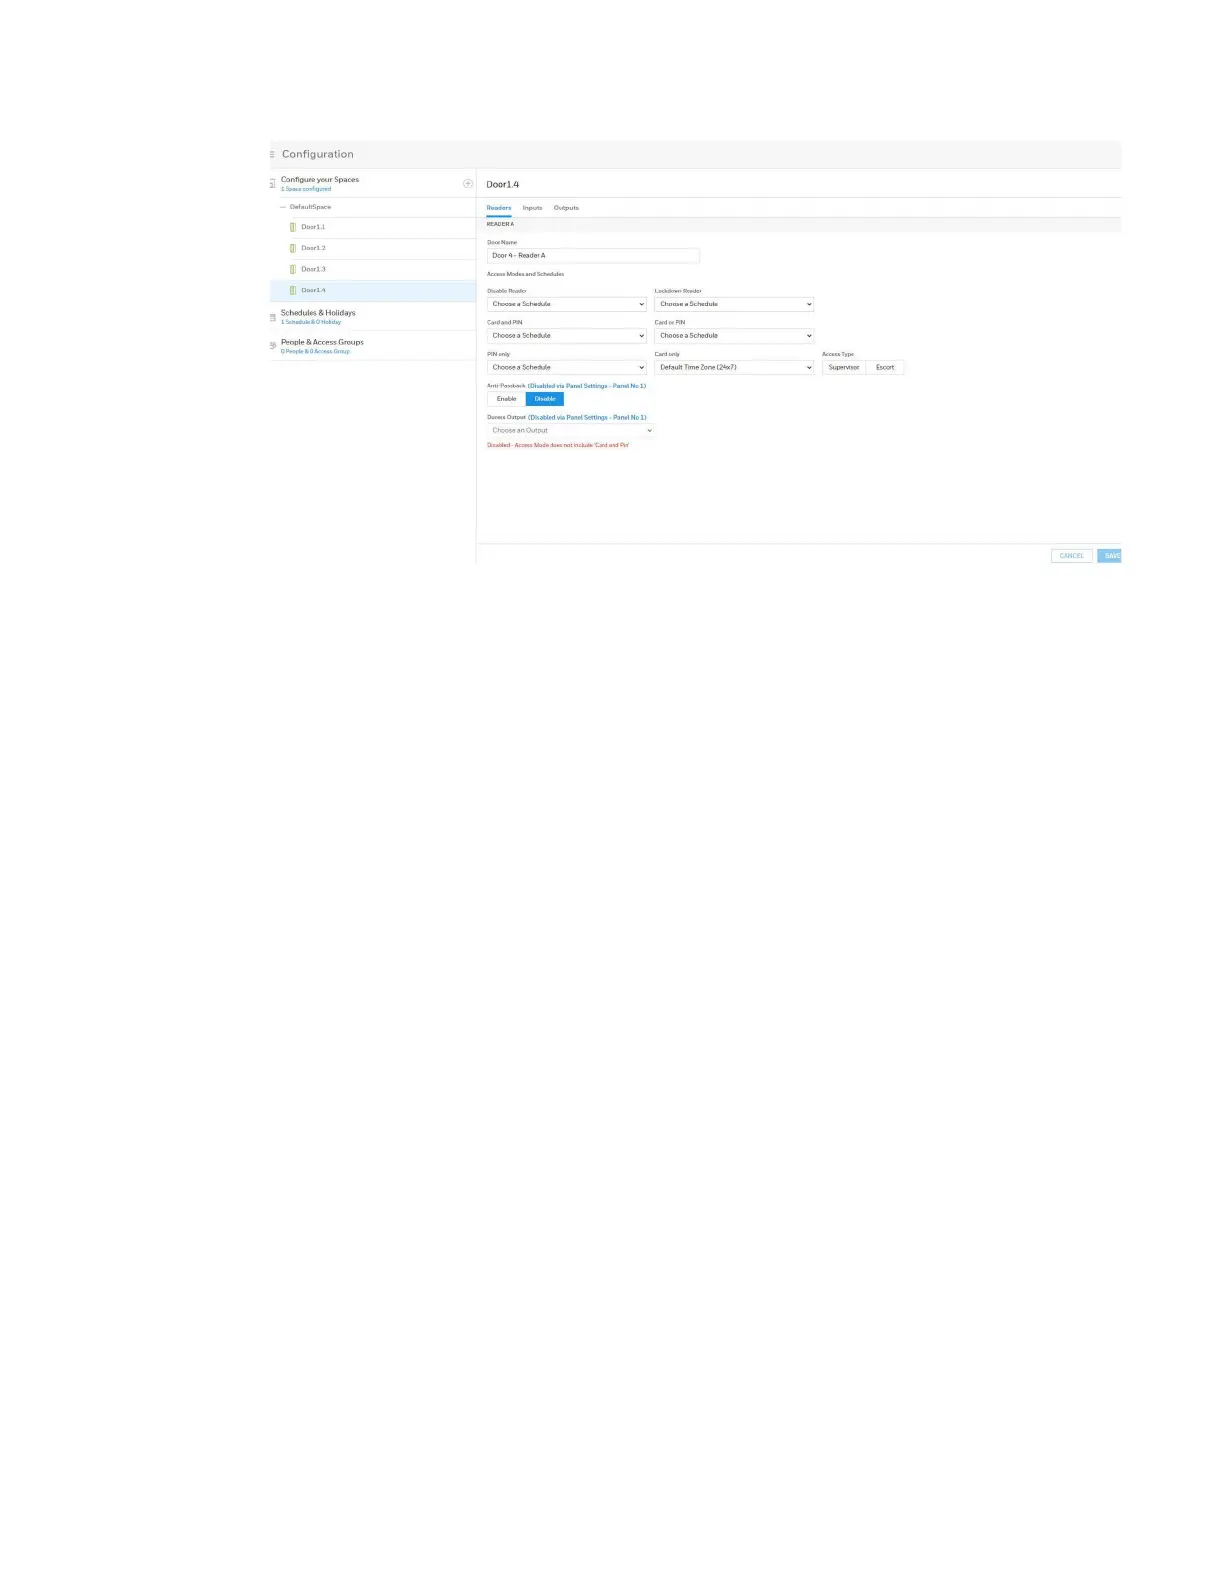Open the Card only Default Time Zone dropdown
Screen dimensions: 1224x1584
point(734,367)
